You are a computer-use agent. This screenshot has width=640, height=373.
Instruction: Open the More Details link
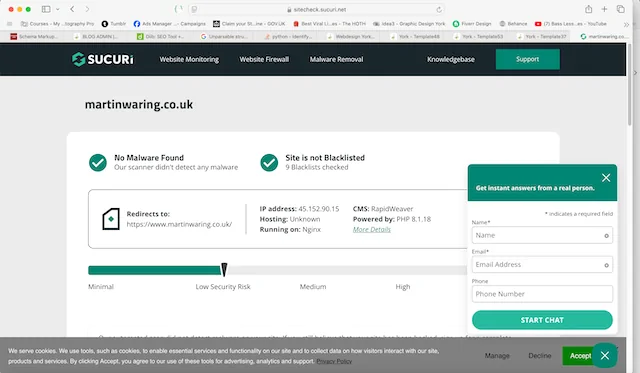[371, 229]
